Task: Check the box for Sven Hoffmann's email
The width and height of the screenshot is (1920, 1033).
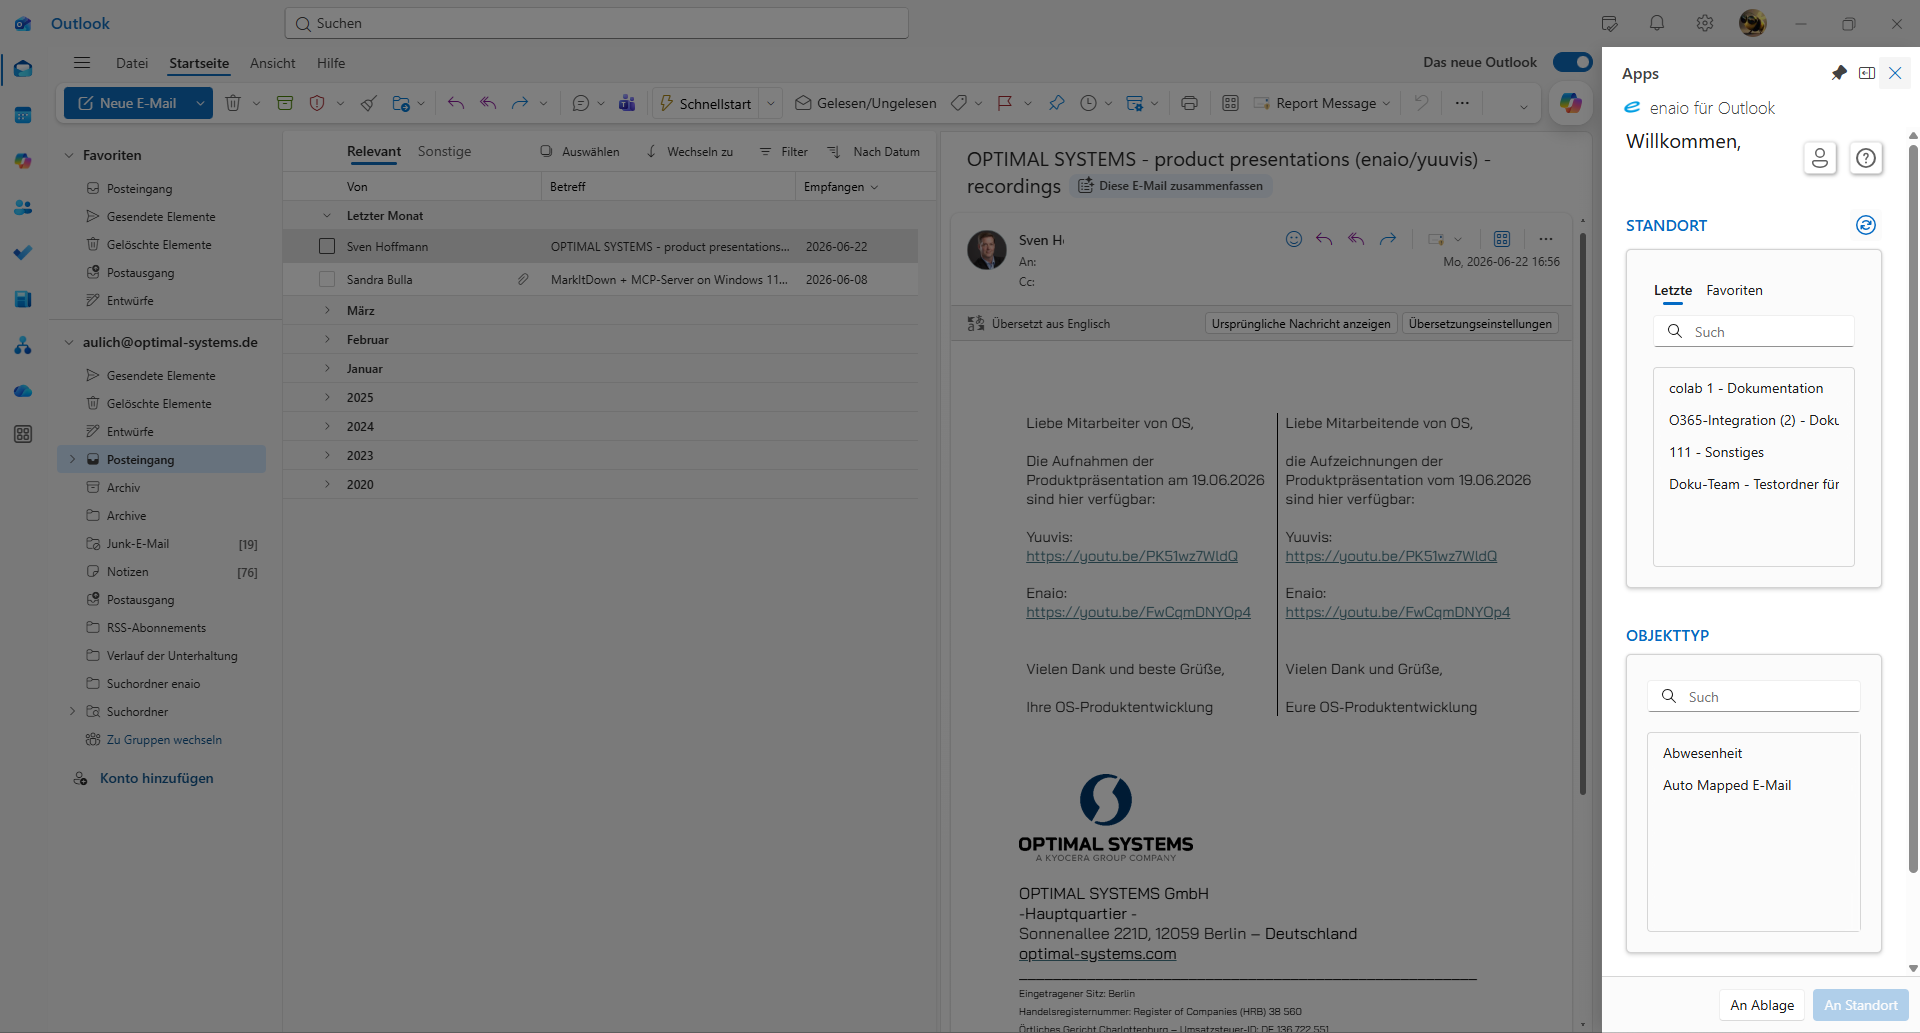Action: 327,246
